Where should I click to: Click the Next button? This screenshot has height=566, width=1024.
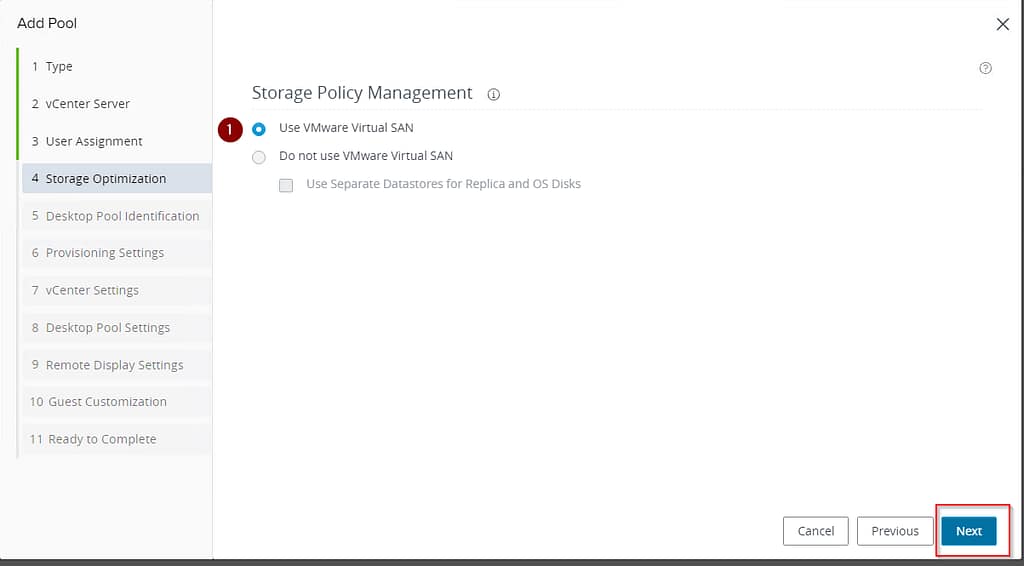click(x=968, y=531)
